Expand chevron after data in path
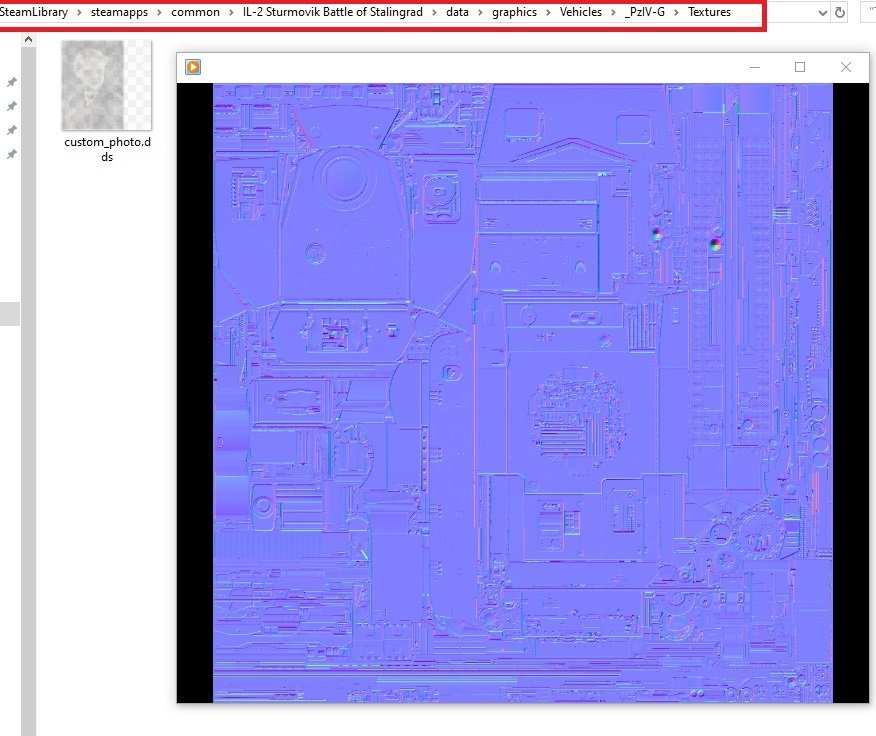Screen dimensions: 876x736 [x=480, y=12]
